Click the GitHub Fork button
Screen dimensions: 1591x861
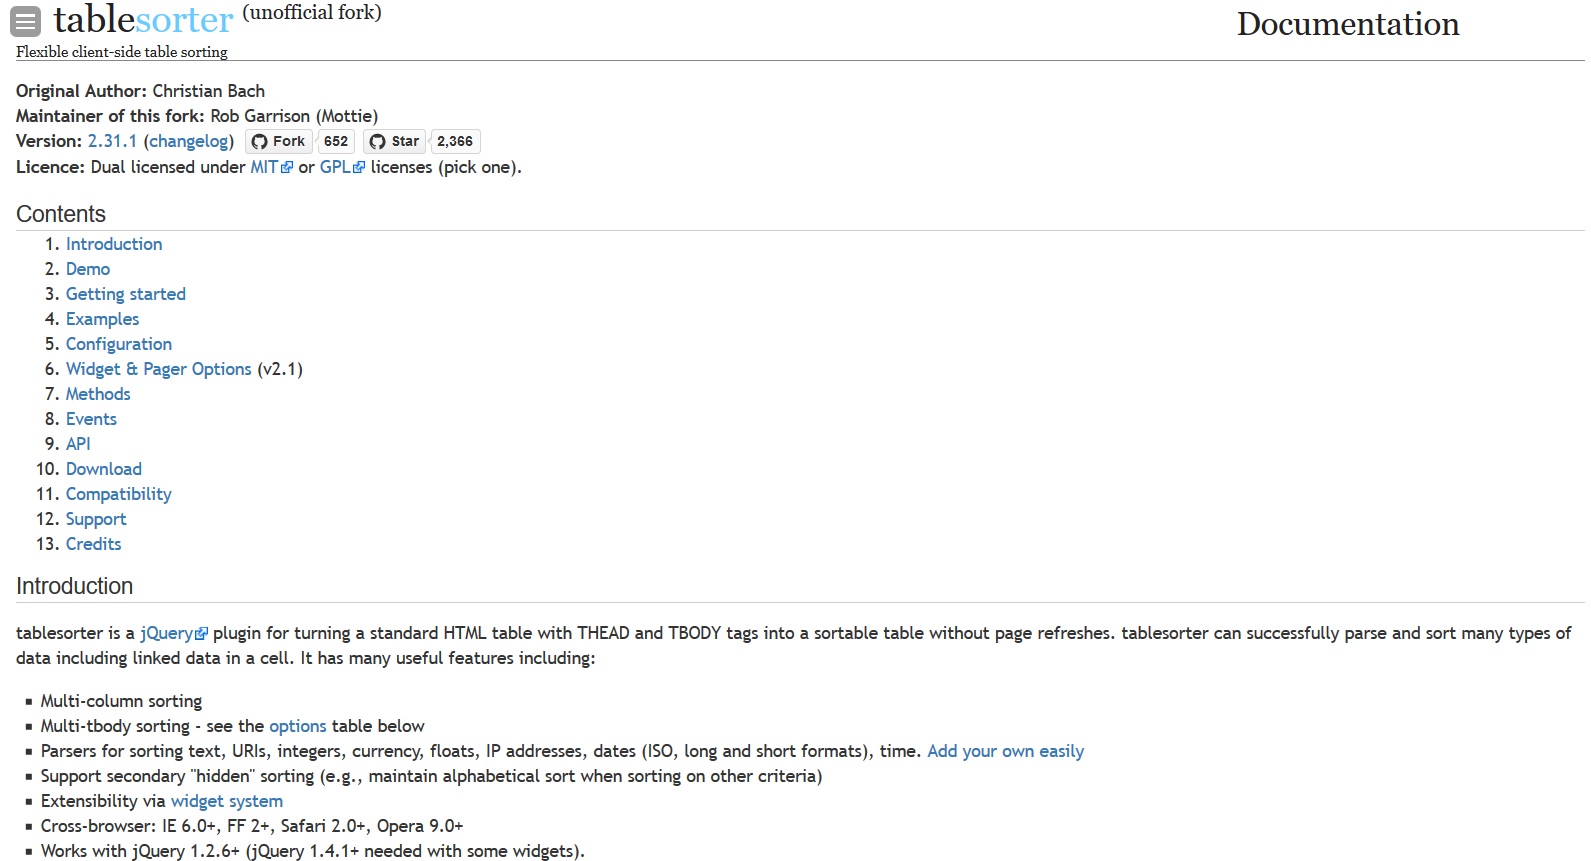point(279,141)
